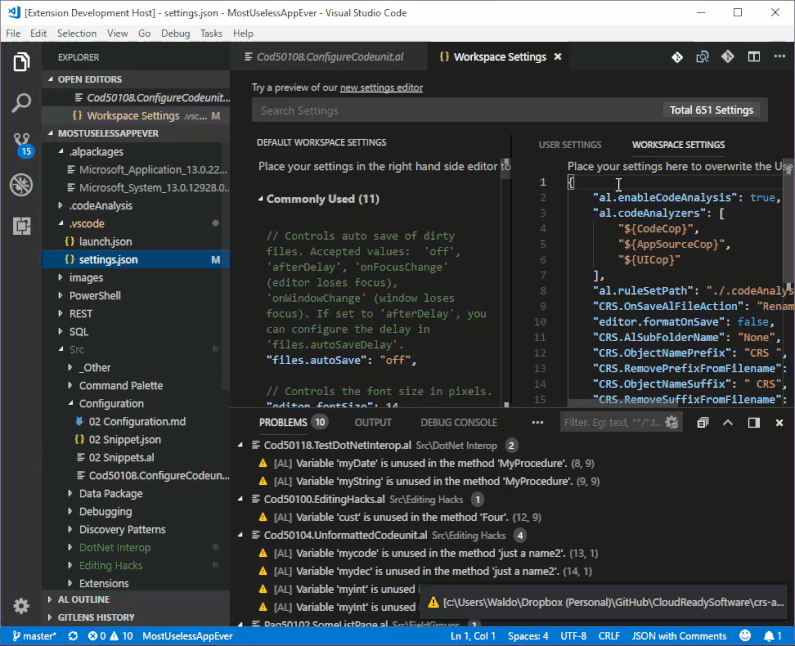Click the Search Settings input field
Viewport: 795px width, 646px height.
456,111
